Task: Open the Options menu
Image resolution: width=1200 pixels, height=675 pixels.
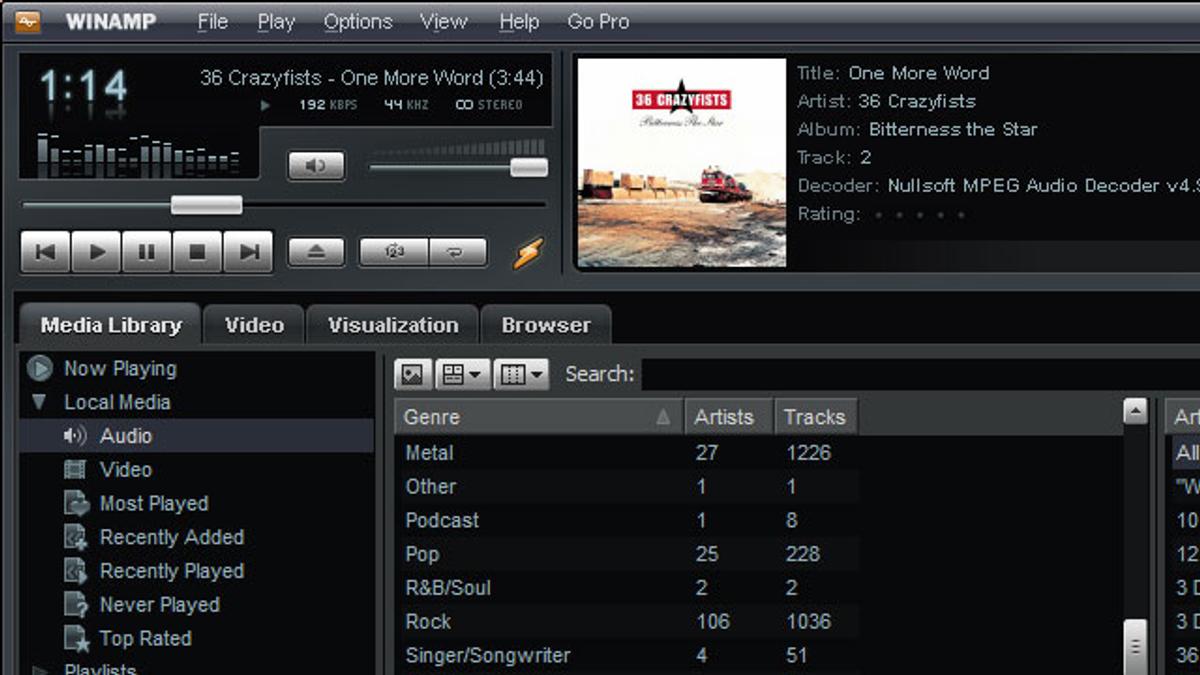Action: pyautogui.click(x=357, y=21)
